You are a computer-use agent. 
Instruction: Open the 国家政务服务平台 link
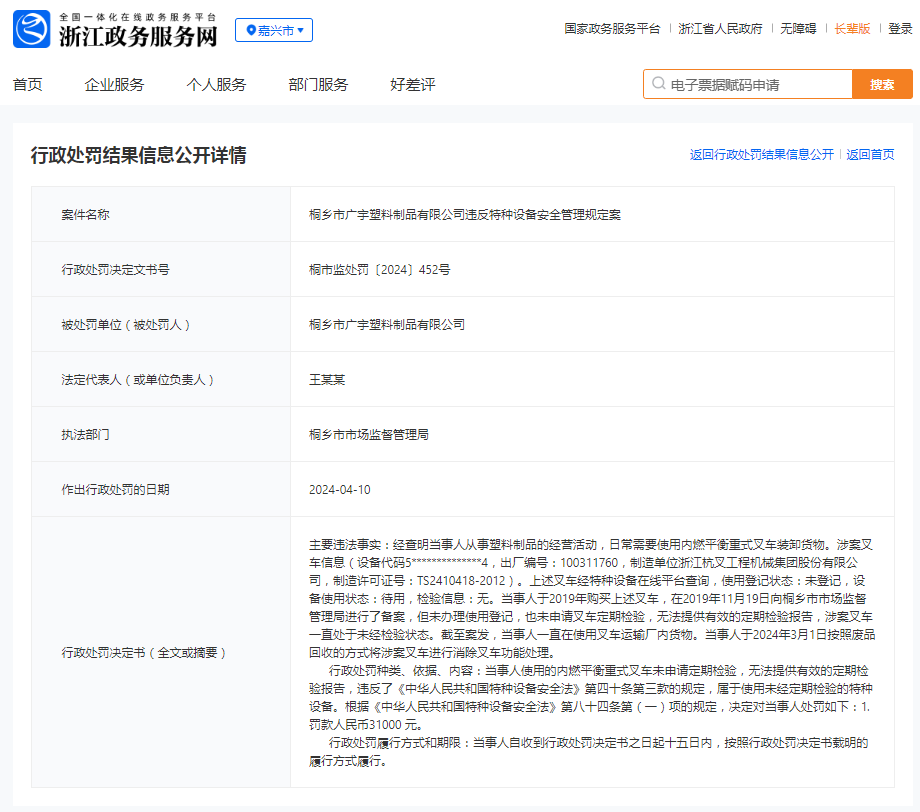(612, 29)
